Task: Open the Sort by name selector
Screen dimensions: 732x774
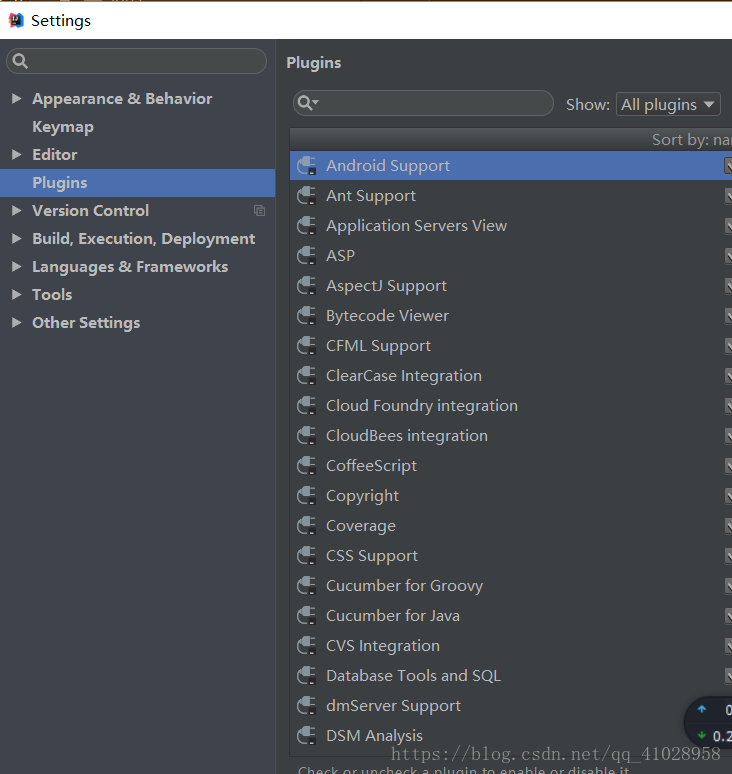Action: [692, 140]
